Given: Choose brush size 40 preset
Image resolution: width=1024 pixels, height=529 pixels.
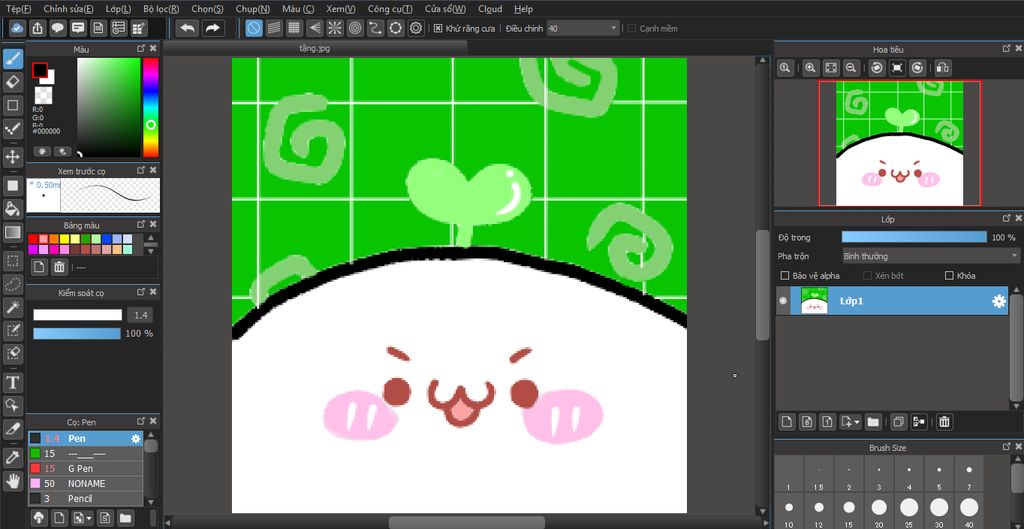Looking at the screenshot, I should (x=969, y=512).
